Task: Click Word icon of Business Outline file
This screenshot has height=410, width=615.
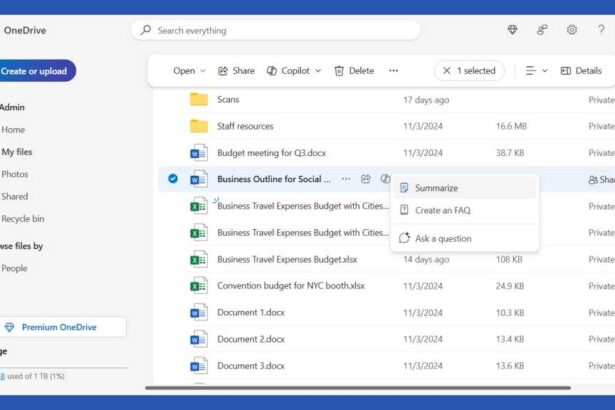Action: [199, 179]
